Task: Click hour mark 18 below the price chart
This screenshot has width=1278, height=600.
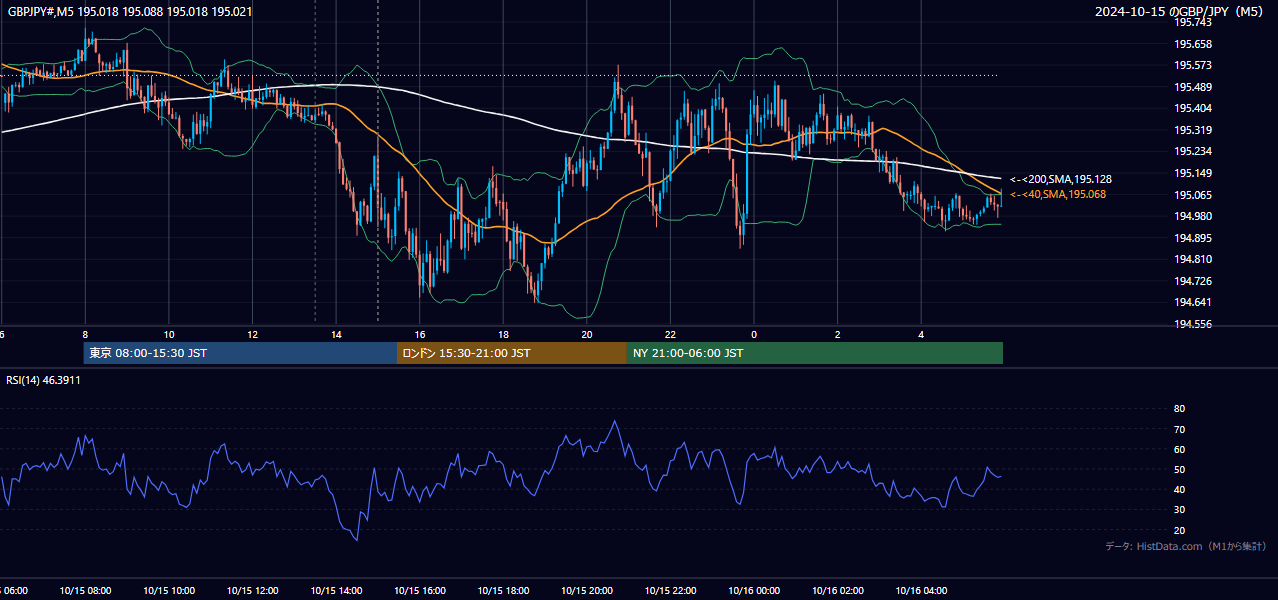Action: pyautogui.click(x=503, y=335)
